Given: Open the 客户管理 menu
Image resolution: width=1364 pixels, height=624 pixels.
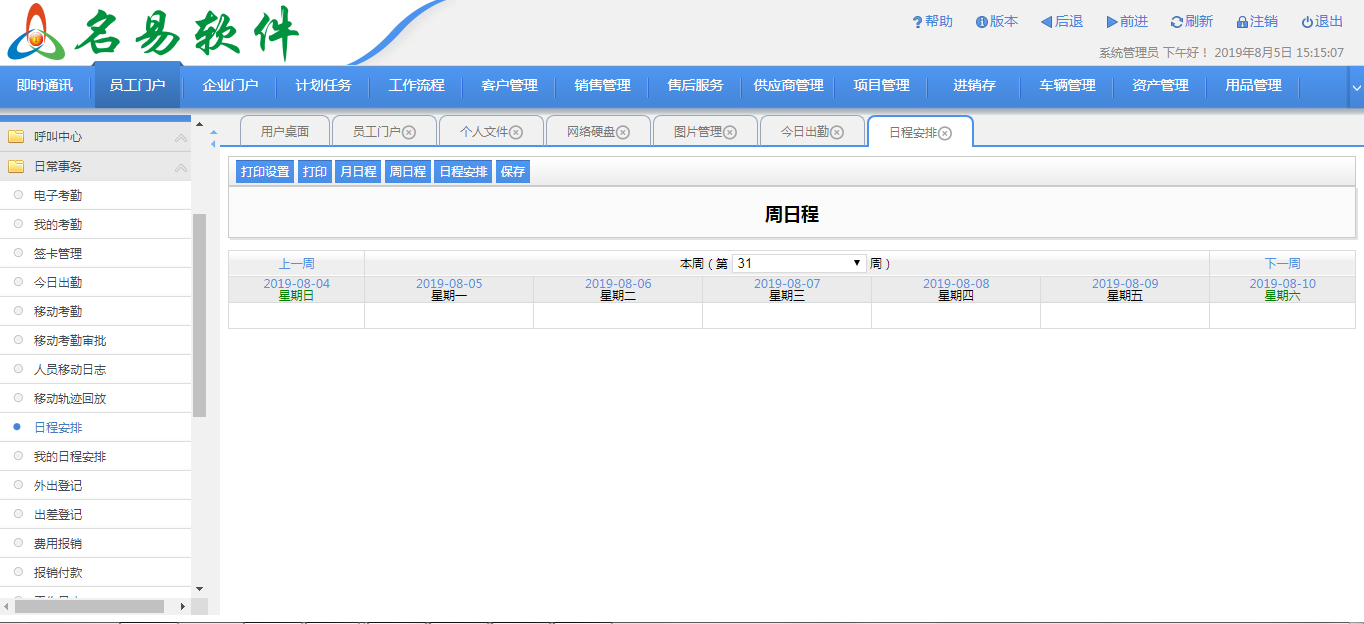Looking at the screenshot, I should (509, 86).
